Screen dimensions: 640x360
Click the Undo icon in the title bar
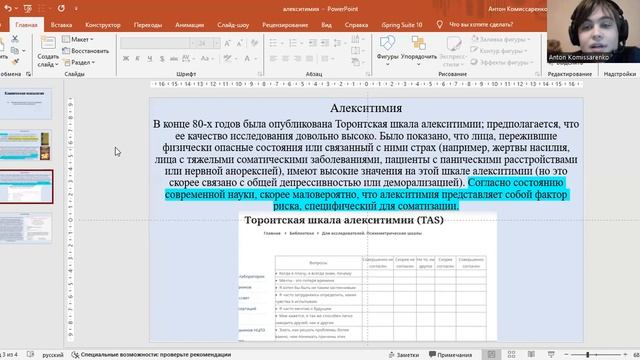(8, 8)
